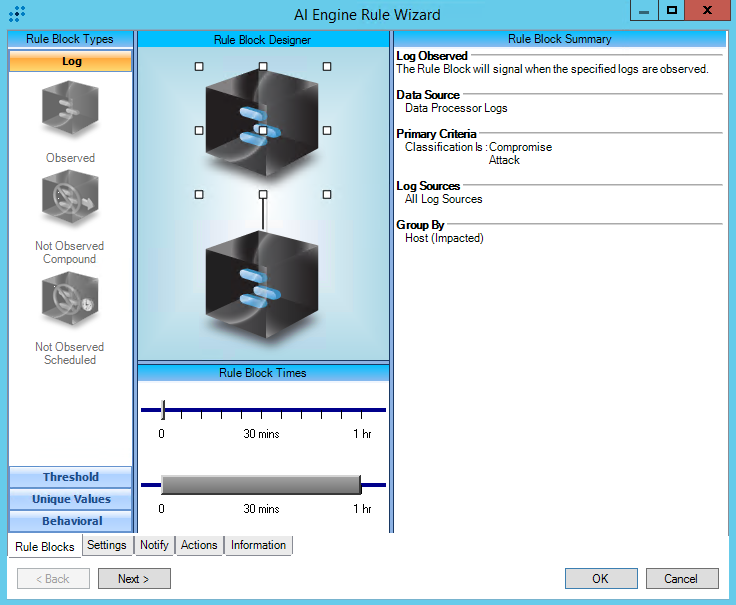Expand the Log rule block category
The height and width of the screenshot is (605, 736).
point(70,61)
